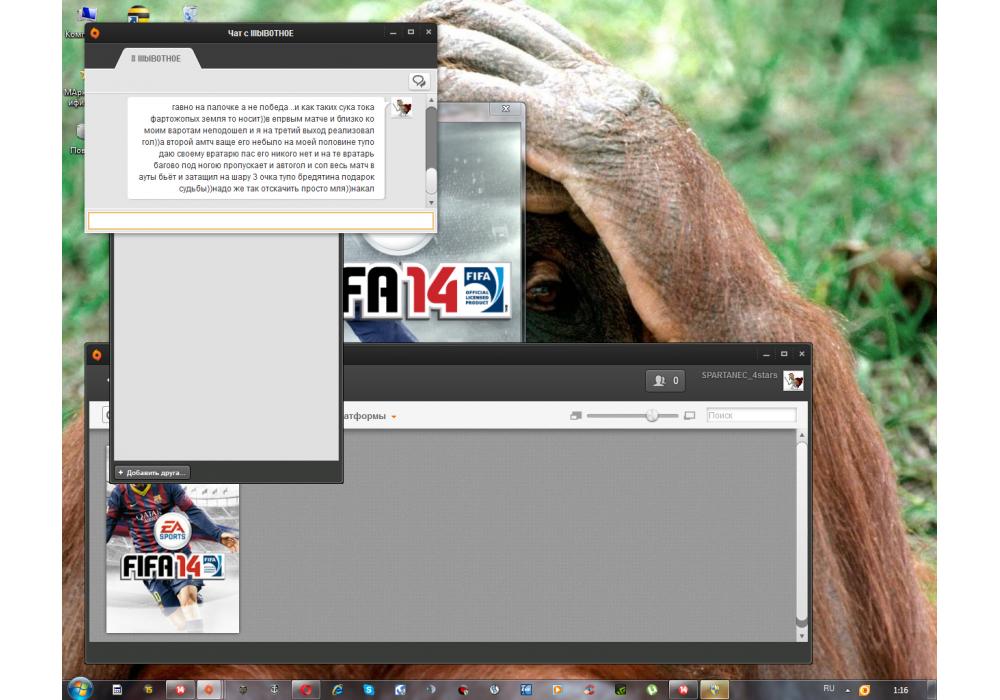Click the Skype icon in the taskbar
1000x700 pixels.
click(x=369, y=689)
